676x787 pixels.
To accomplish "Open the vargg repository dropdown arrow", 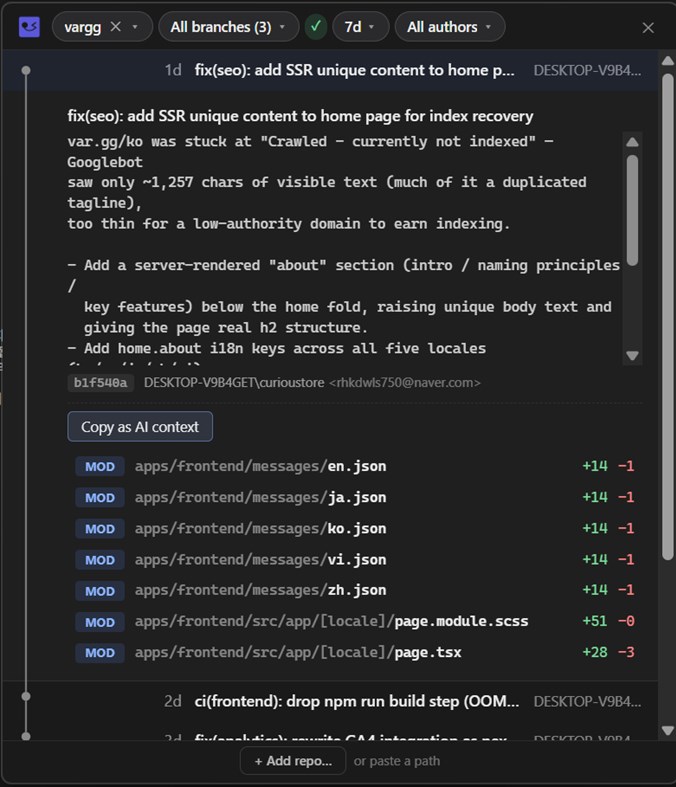I will 135,27.
